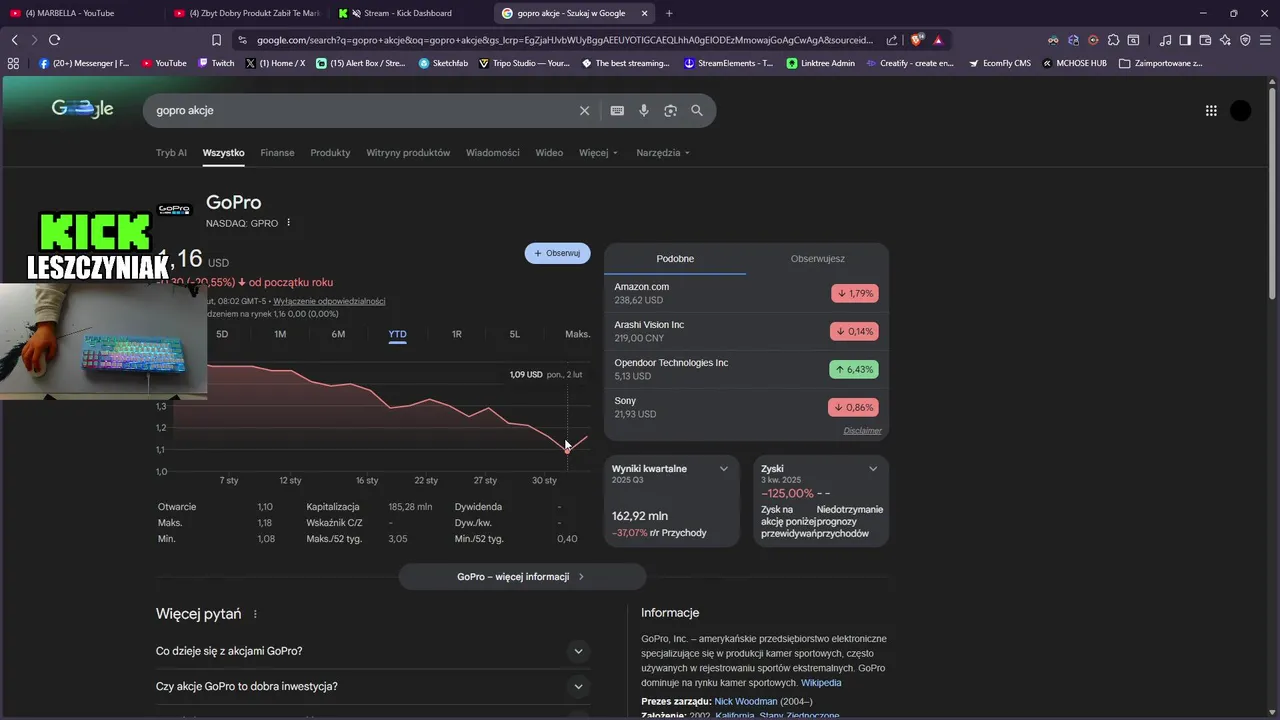Click the magnifier search icon

point(697,110)
